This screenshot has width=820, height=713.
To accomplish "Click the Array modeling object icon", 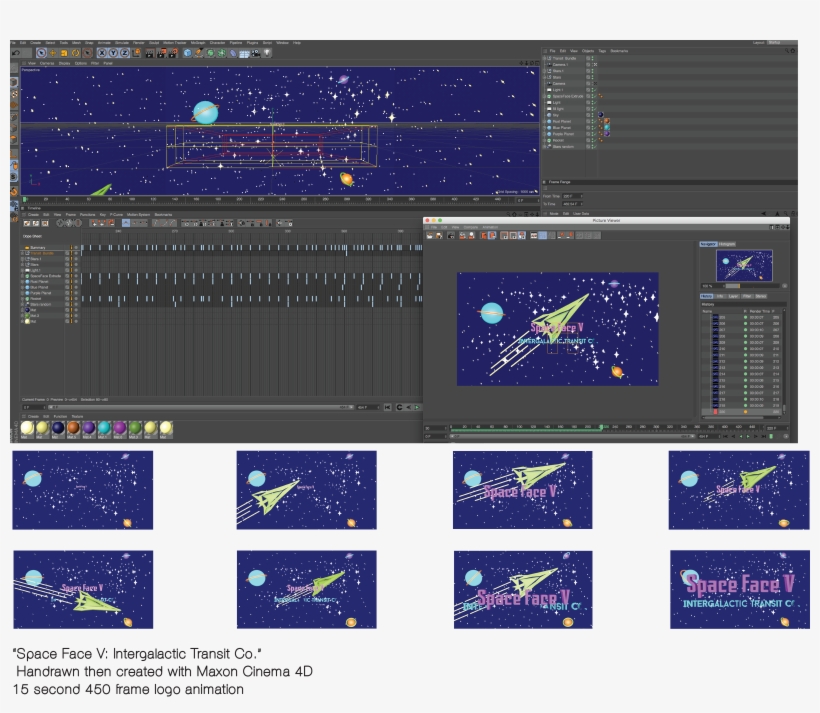I will click(221, 53).
